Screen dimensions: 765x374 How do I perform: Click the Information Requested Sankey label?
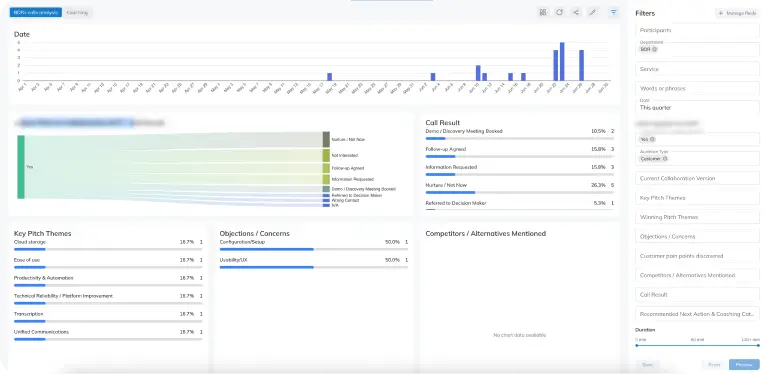[352, 179]
